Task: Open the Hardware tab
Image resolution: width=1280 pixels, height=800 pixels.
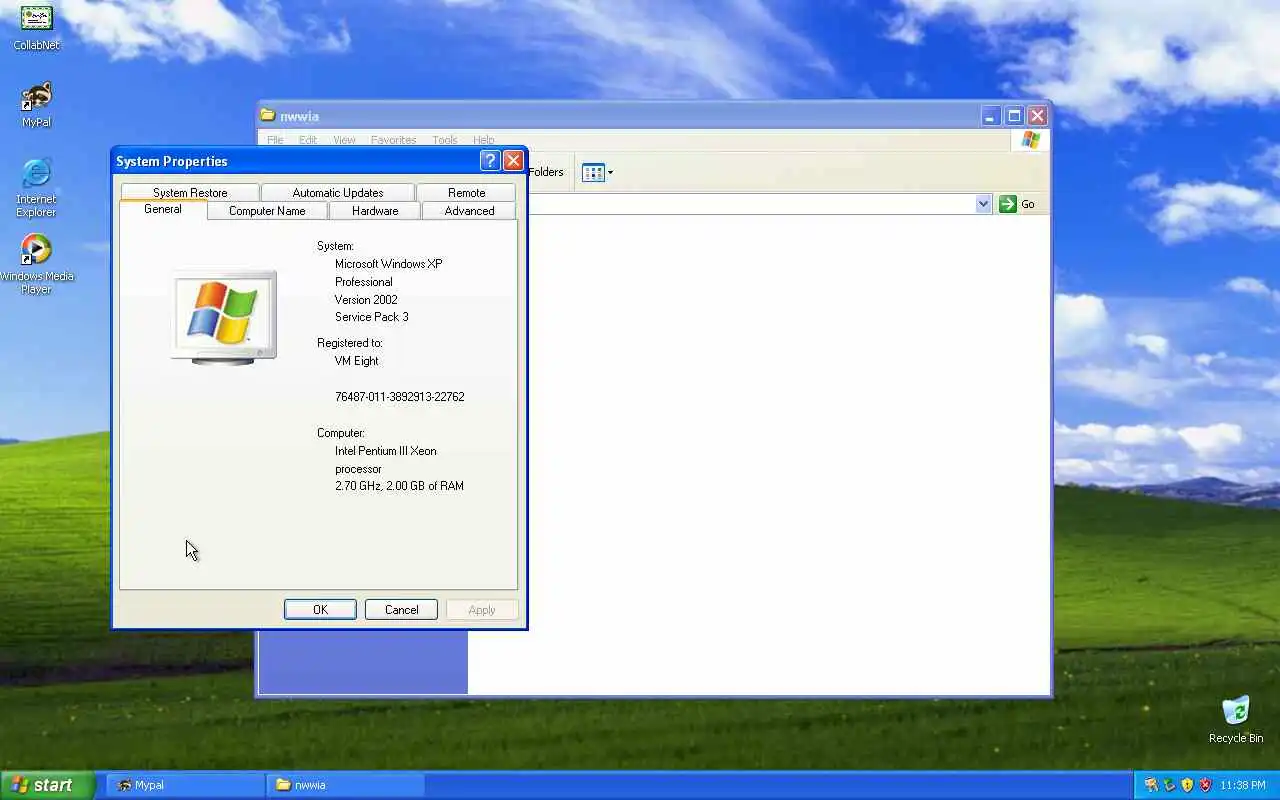Action: pos(375,211)
